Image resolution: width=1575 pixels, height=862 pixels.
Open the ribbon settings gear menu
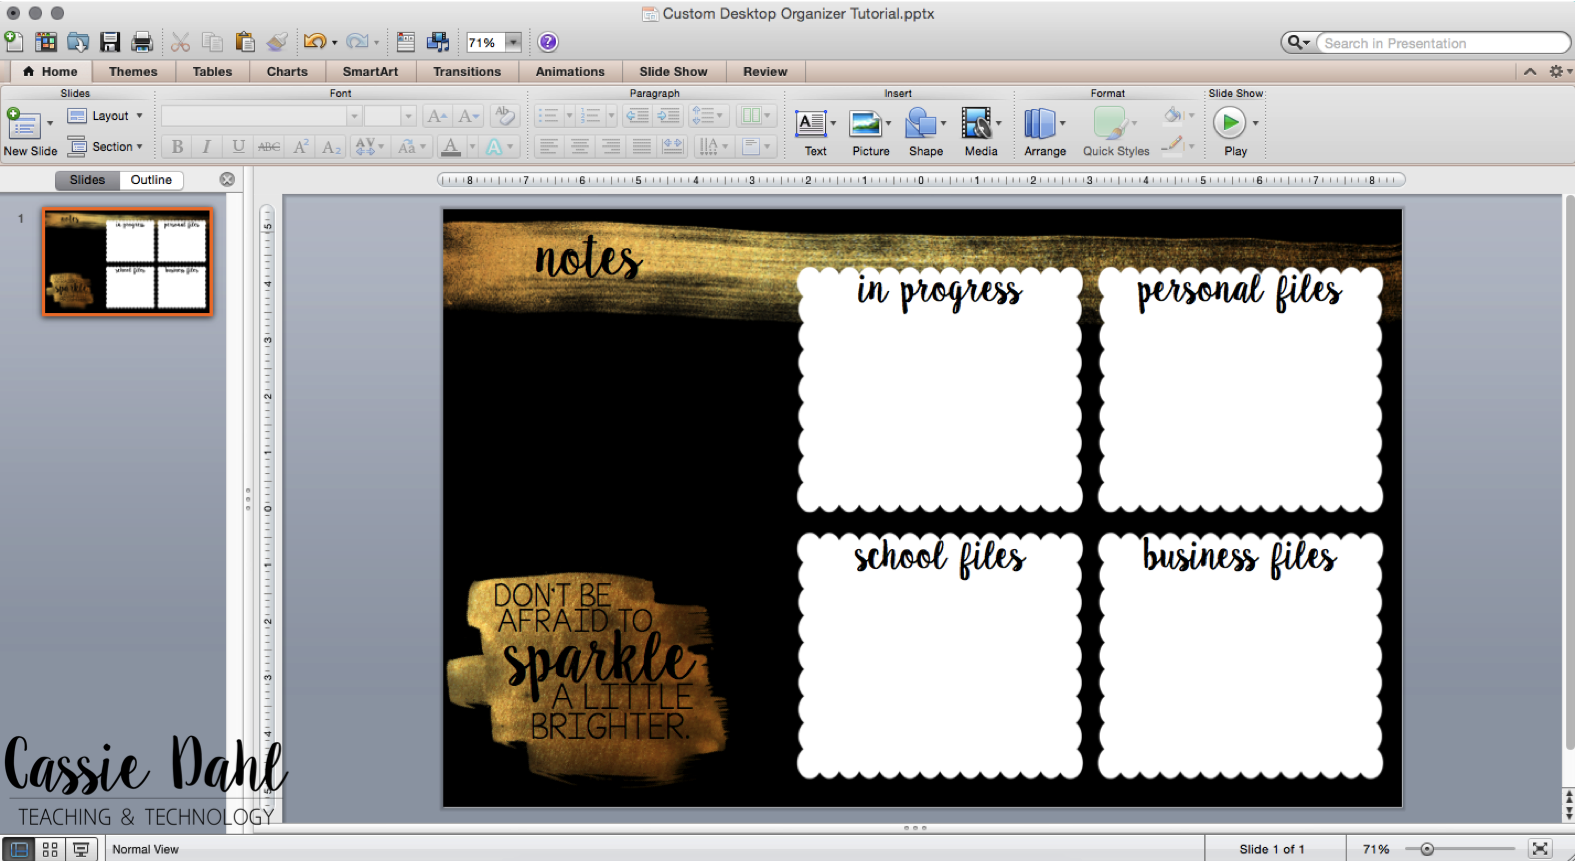point(1558,71)
